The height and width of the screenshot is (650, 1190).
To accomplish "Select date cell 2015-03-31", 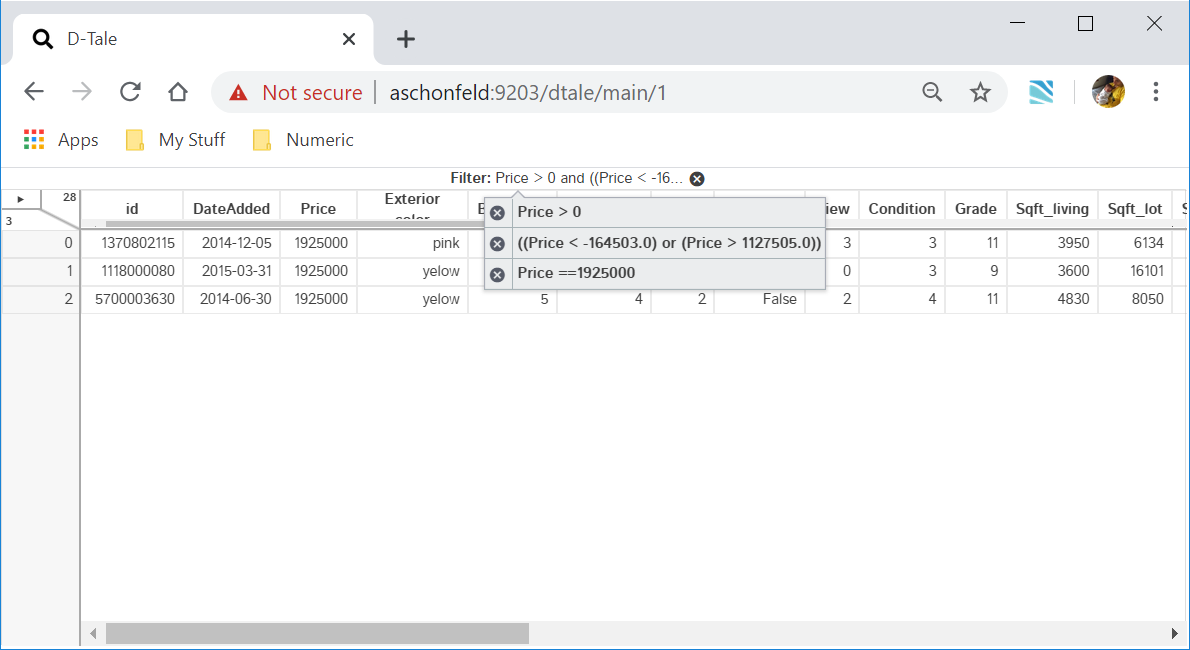I will tap(231, 271).
